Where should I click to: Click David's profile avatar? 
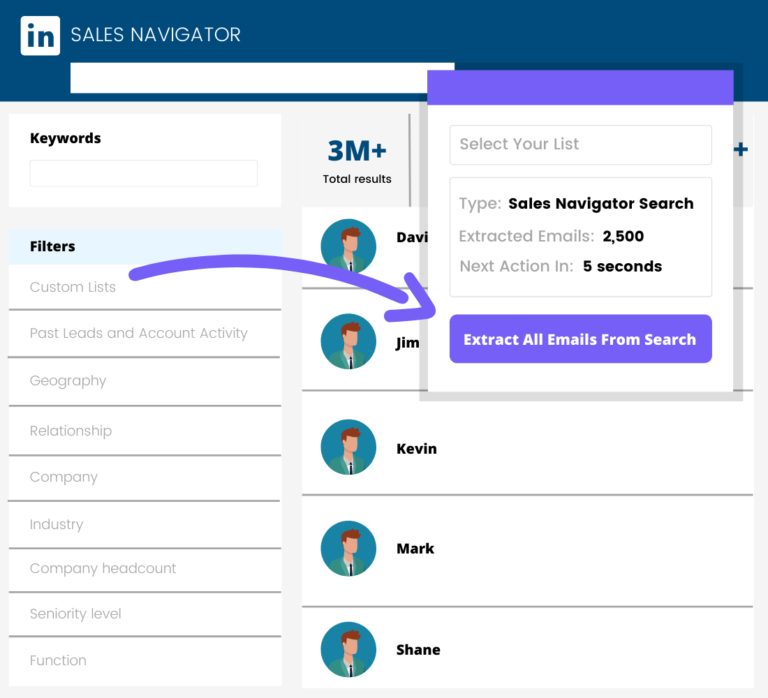348,246
